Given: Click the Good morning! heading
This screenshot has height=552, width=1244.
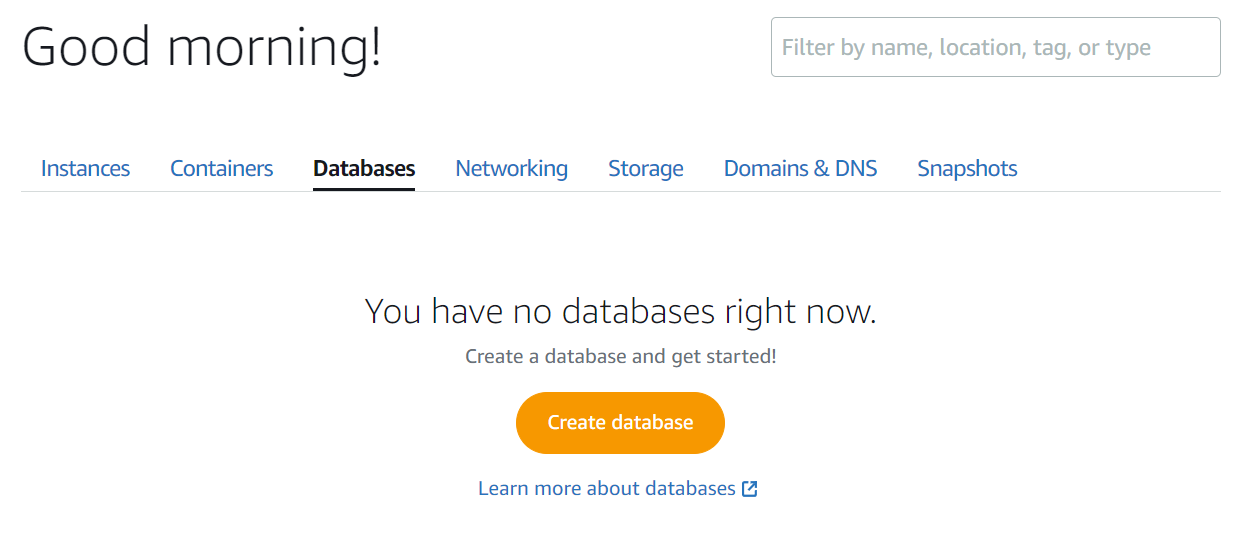Looking at the screenshot, I should coord(202,47).
